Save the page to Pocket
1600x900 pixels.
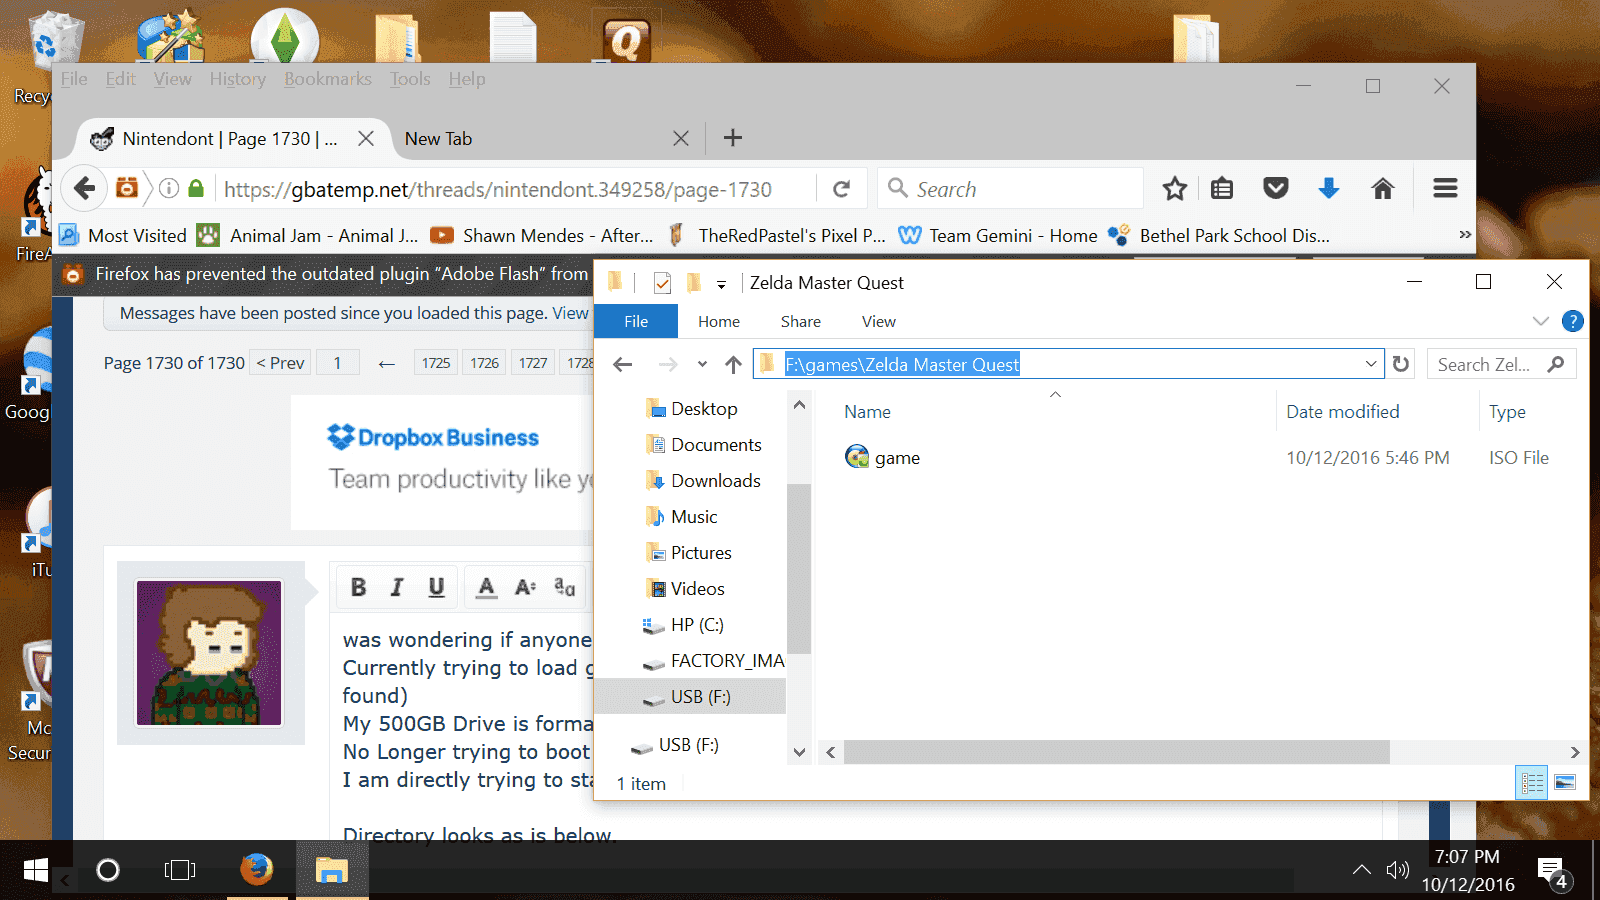pos(1275,188)
